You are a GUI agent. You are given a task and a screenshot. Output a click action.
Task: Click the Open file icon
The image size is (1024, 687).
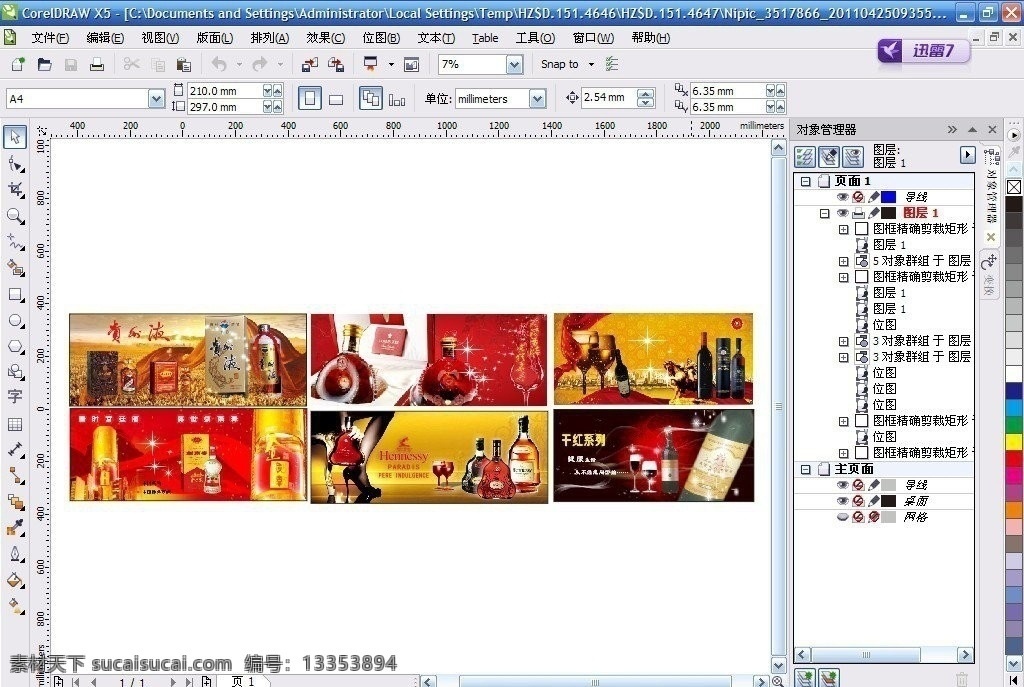44,64
